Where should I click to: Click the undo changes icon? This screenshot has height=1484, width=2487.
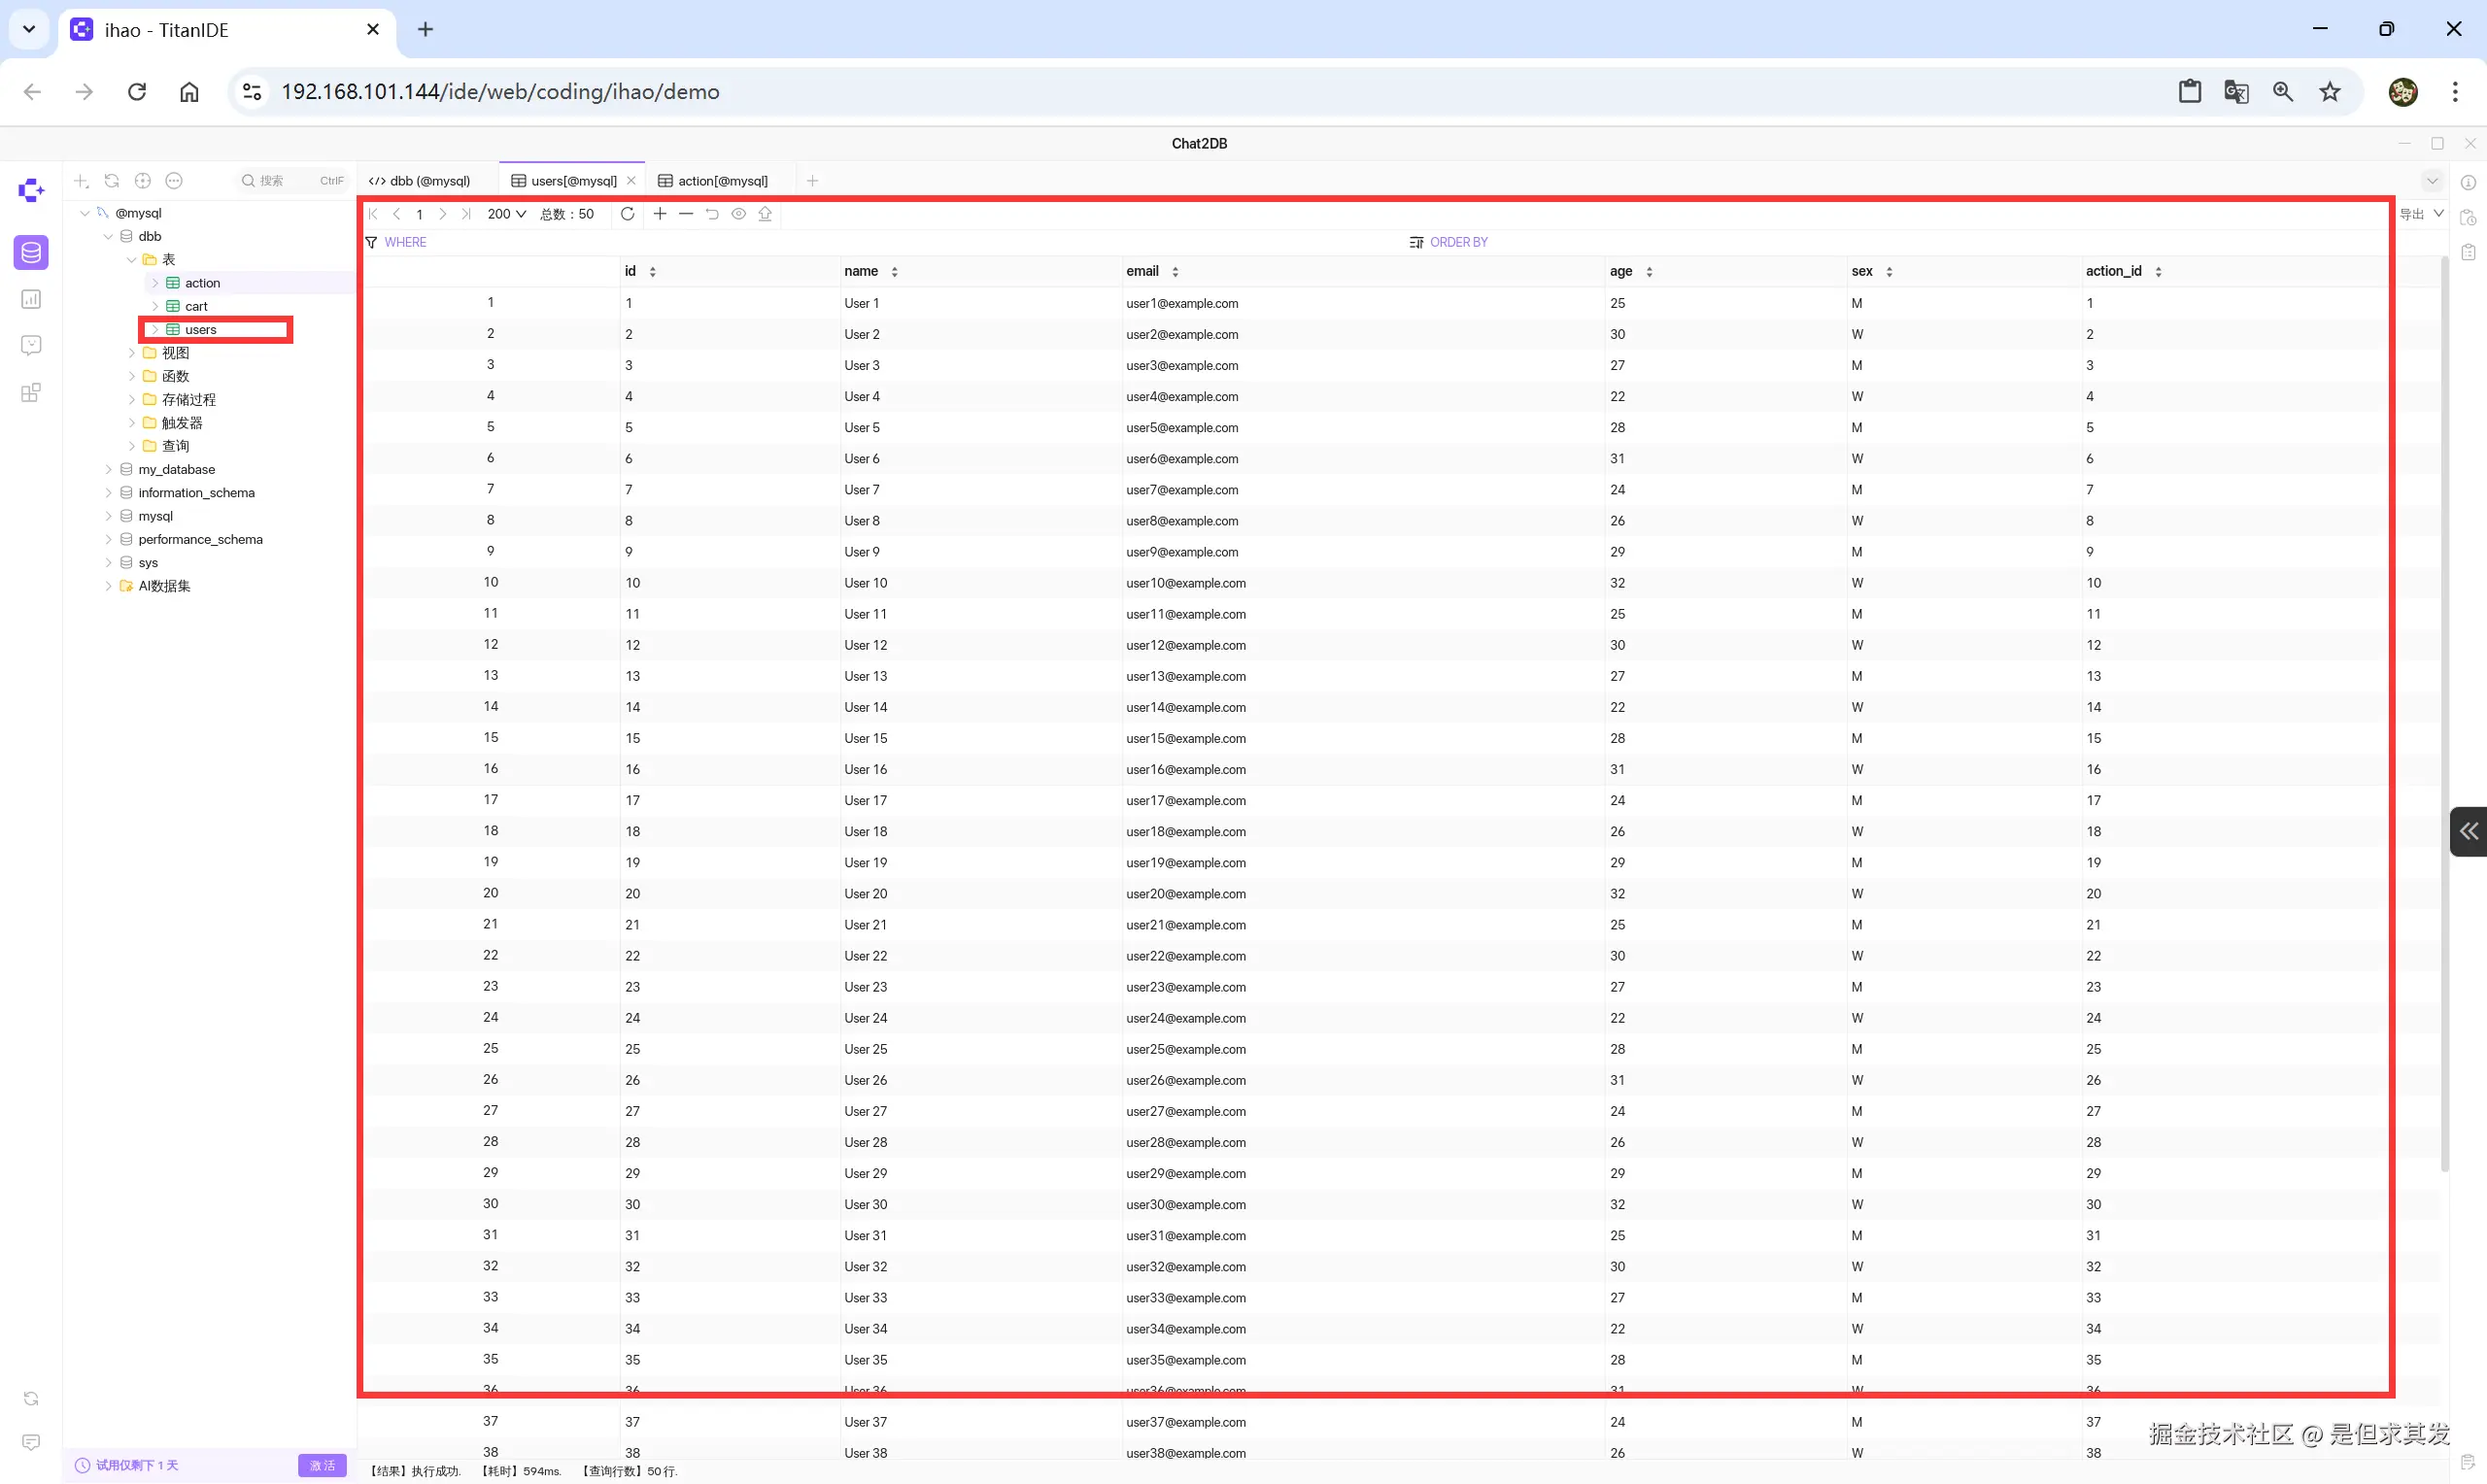pyautogui.click(x=712, y=214)
